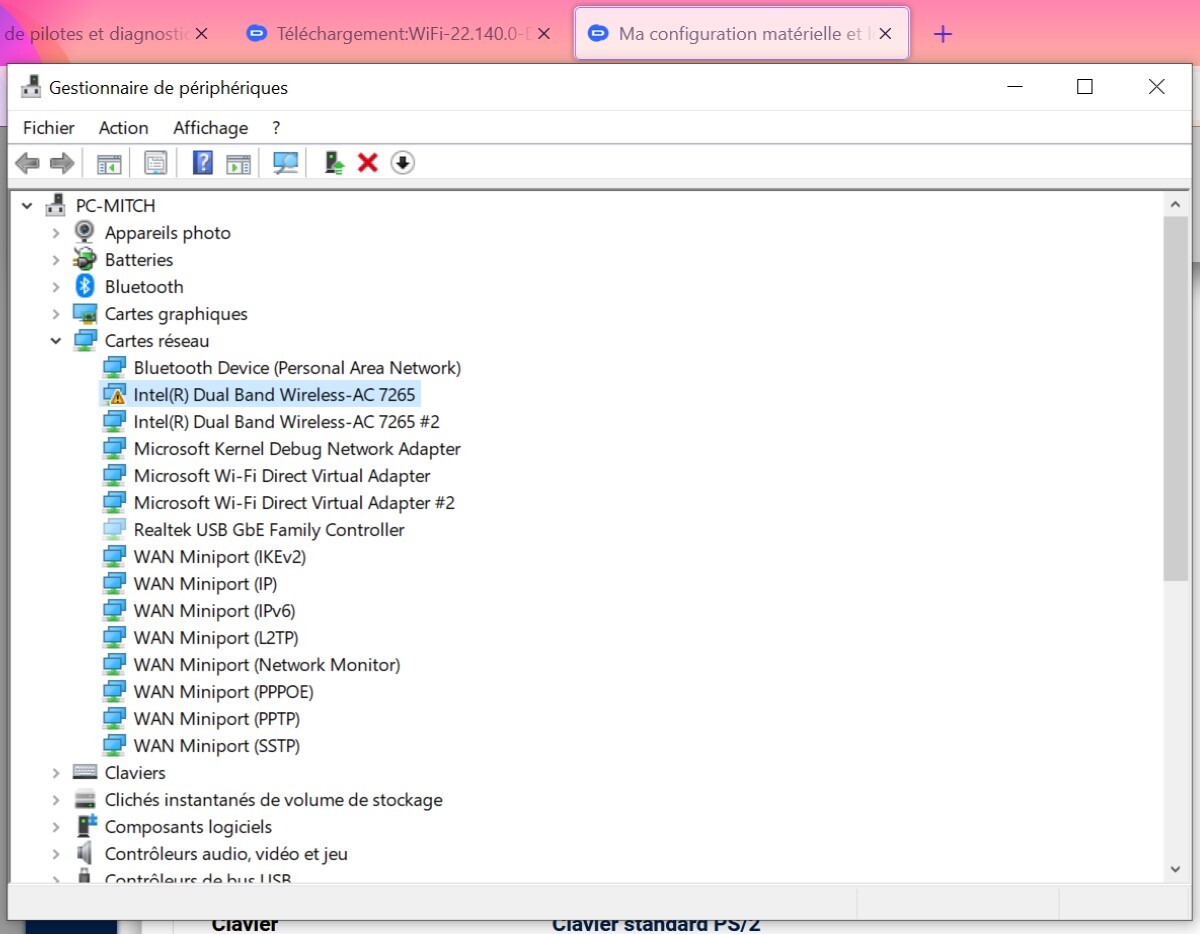Select WAN Miniport (Network Monitor)

tap(267, 664)
